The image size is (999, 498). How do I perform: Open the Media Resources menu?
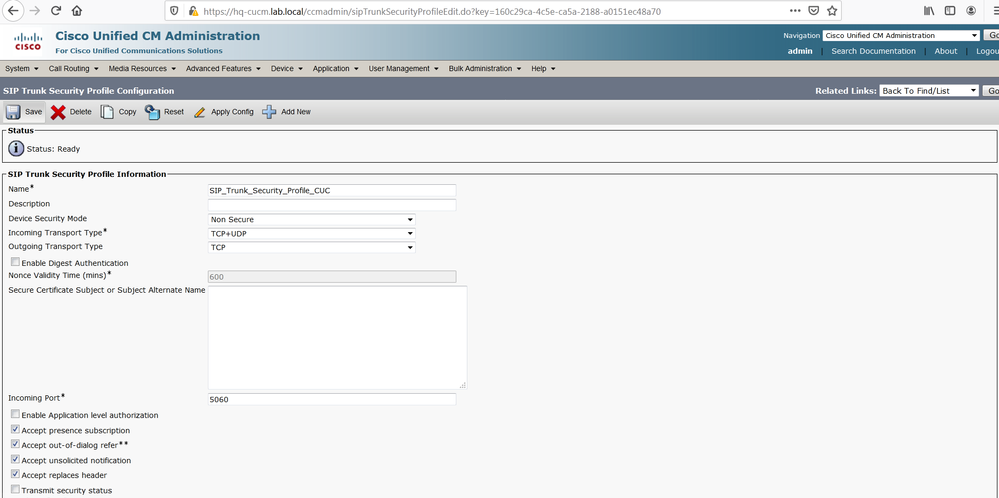[x=142, y=69]
